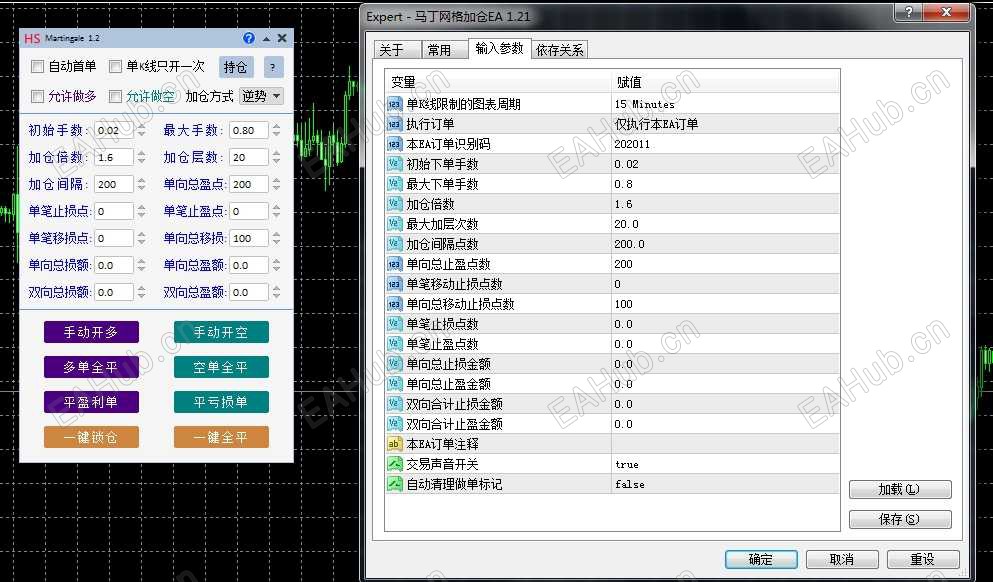Click the 单向总盈额 input field
993x582 pixels.
pos(249,265)
